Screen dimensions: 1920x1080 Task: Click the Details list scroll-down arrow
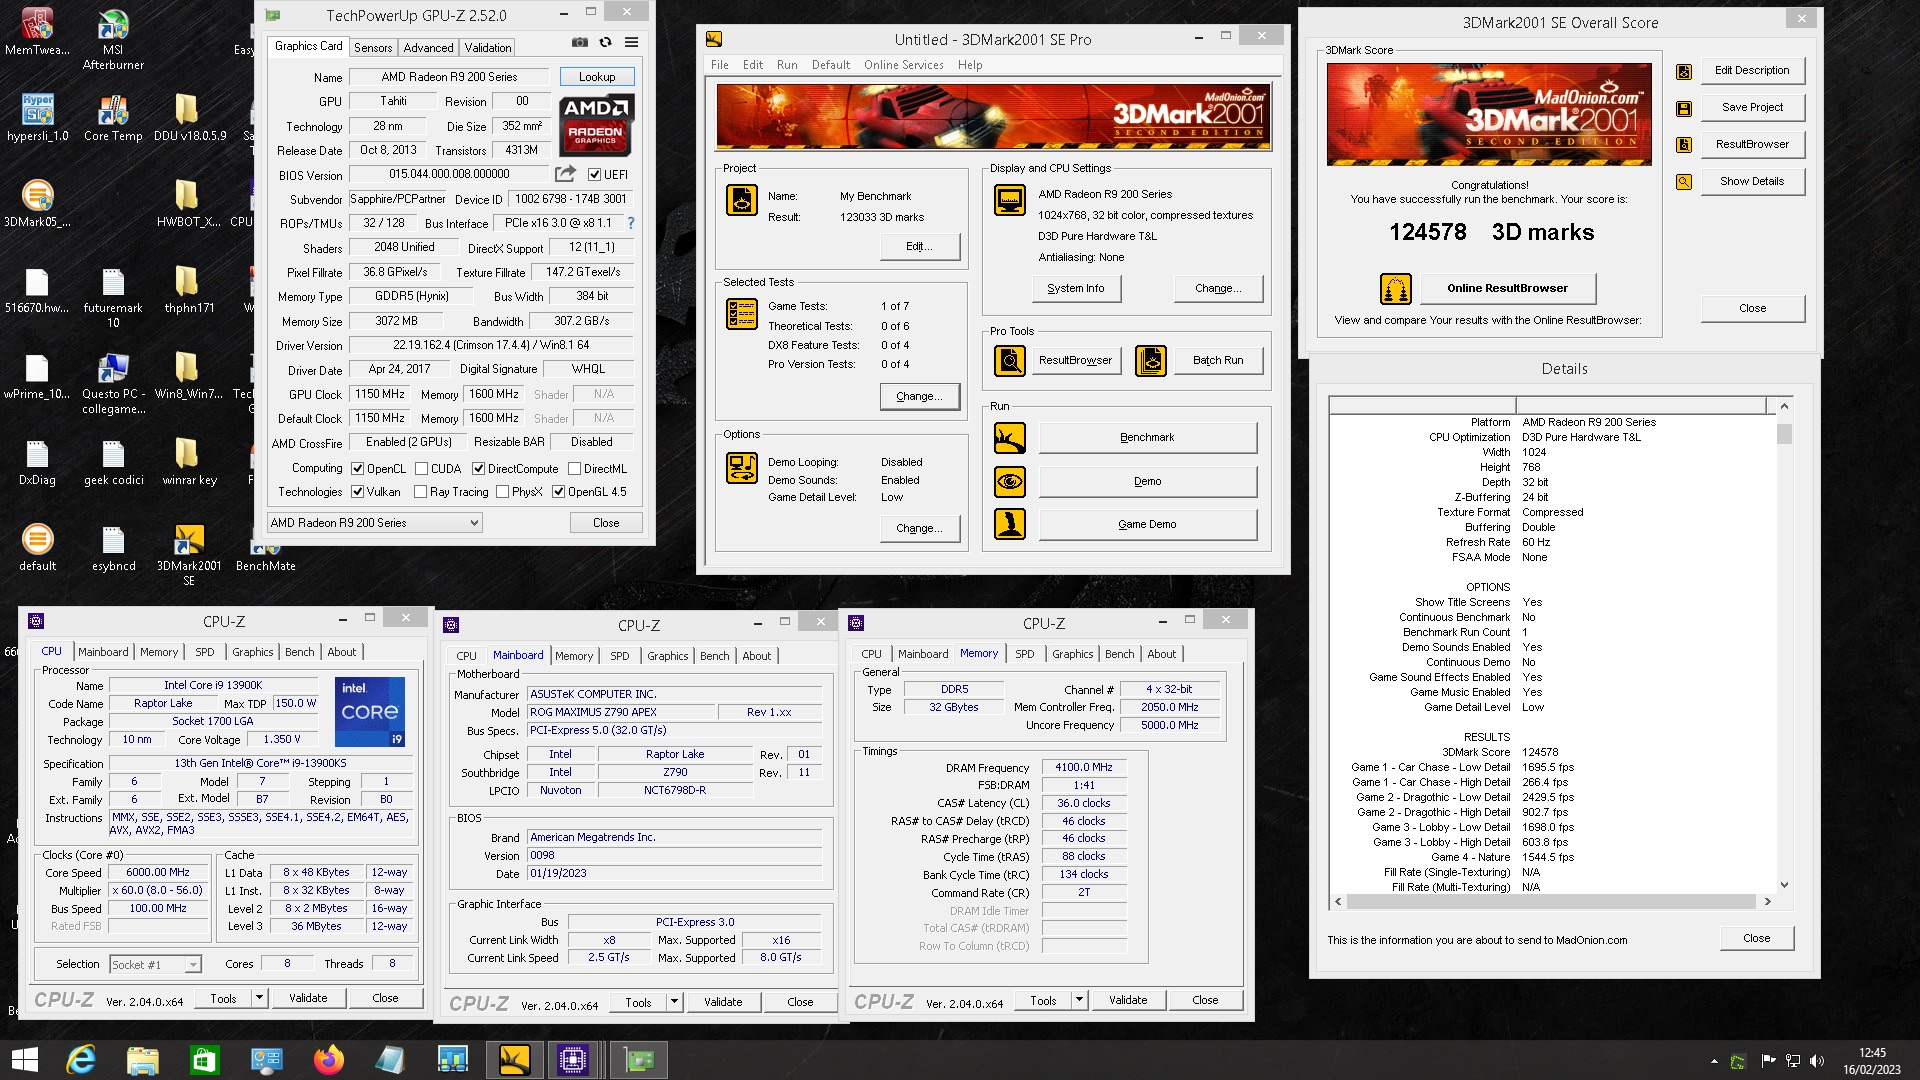coord(1784,885)
